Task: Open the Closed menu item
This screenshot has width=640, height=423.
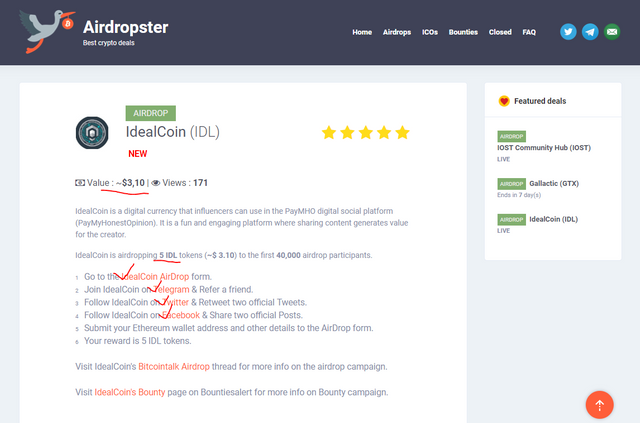Action: click(500, 32)
